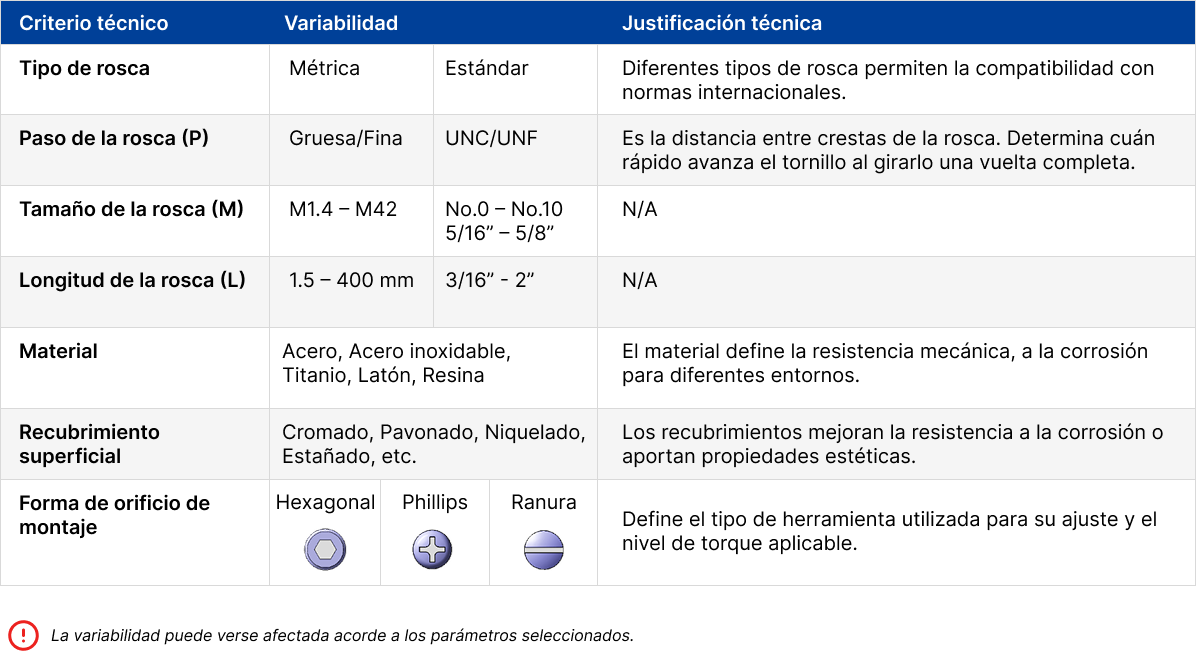
Task: Click the "Gruesa/Fina" cell
Action: coord(346,138)
